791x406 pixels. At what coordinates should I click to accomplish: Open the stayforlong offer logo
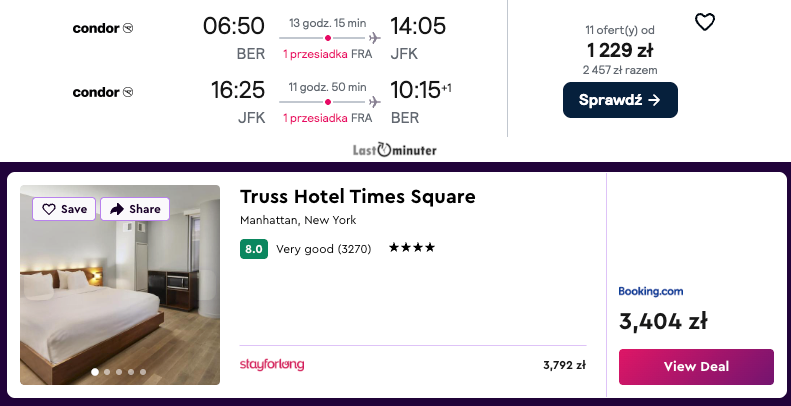pos(272,364)
